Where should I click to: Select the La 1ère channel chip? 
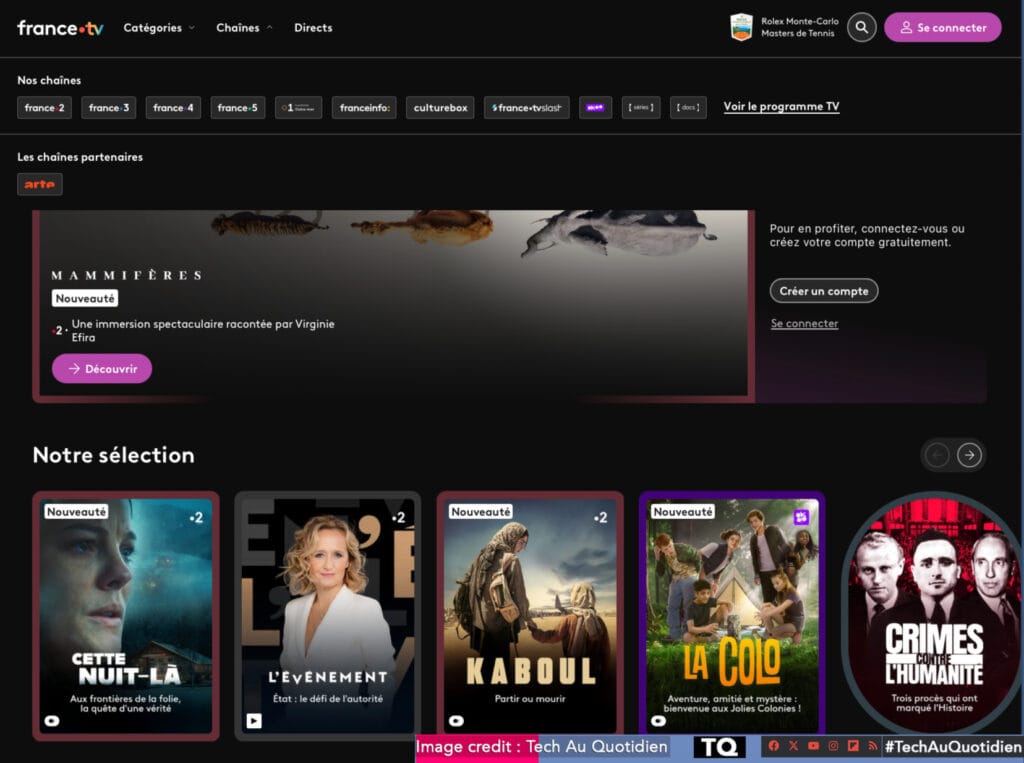[298, 108]
